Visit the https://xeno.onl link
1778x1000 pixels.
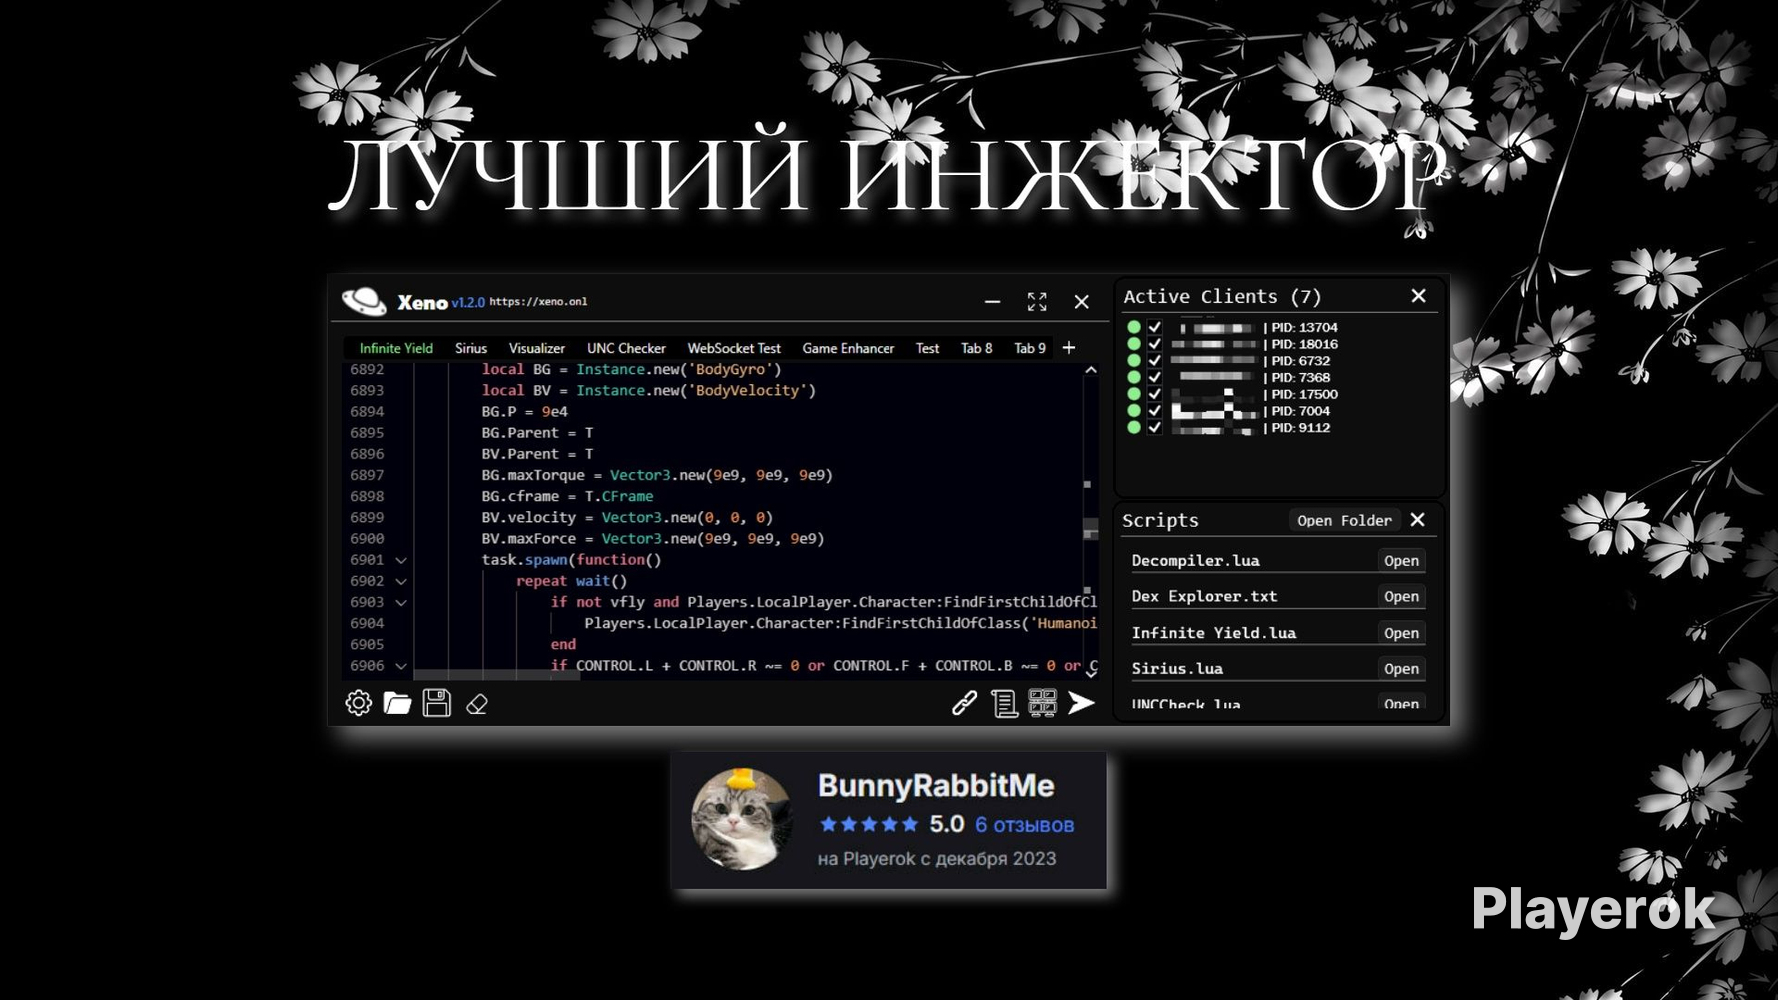pos(538,301)
